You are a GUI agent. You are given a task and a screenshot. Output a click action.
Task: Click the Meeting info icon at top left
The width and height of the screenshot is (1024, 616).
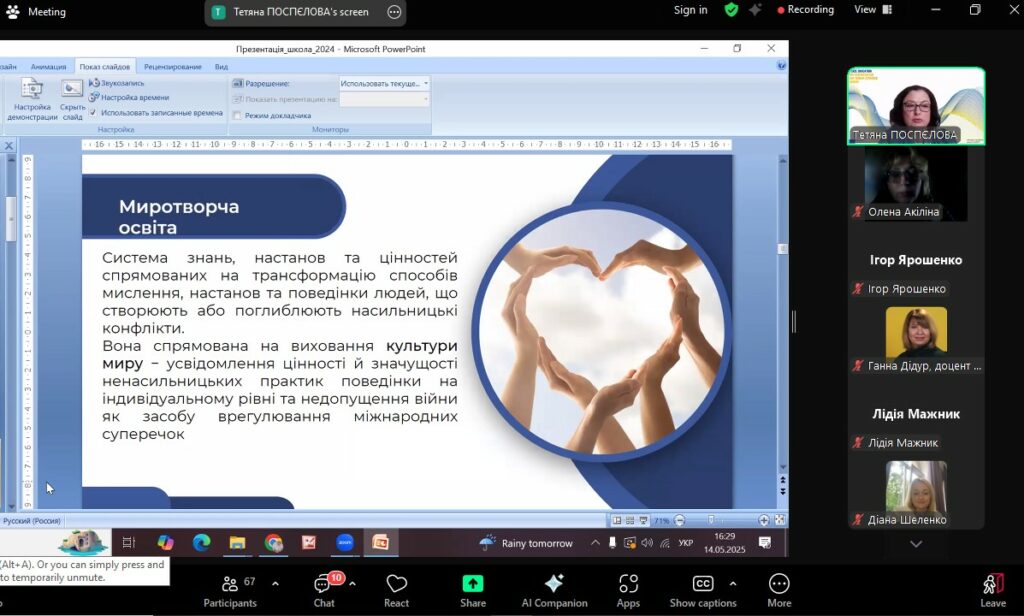(12, 12)
